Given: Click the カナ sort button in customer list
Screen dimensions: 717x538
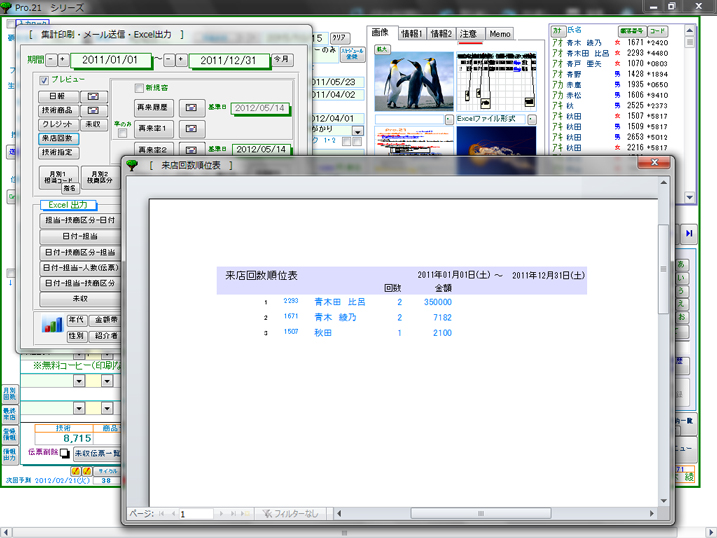Looking at the screenshot, I should click(x=557, y=31).
